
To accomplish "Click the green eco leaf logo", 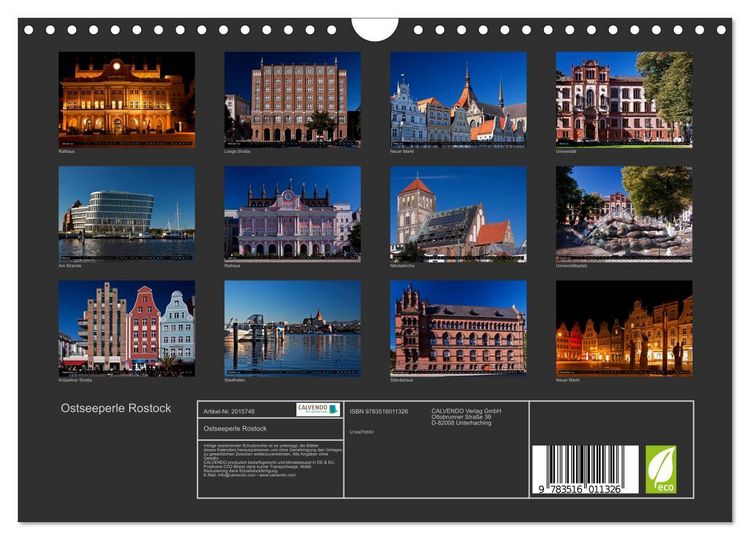I will (661, 469).
